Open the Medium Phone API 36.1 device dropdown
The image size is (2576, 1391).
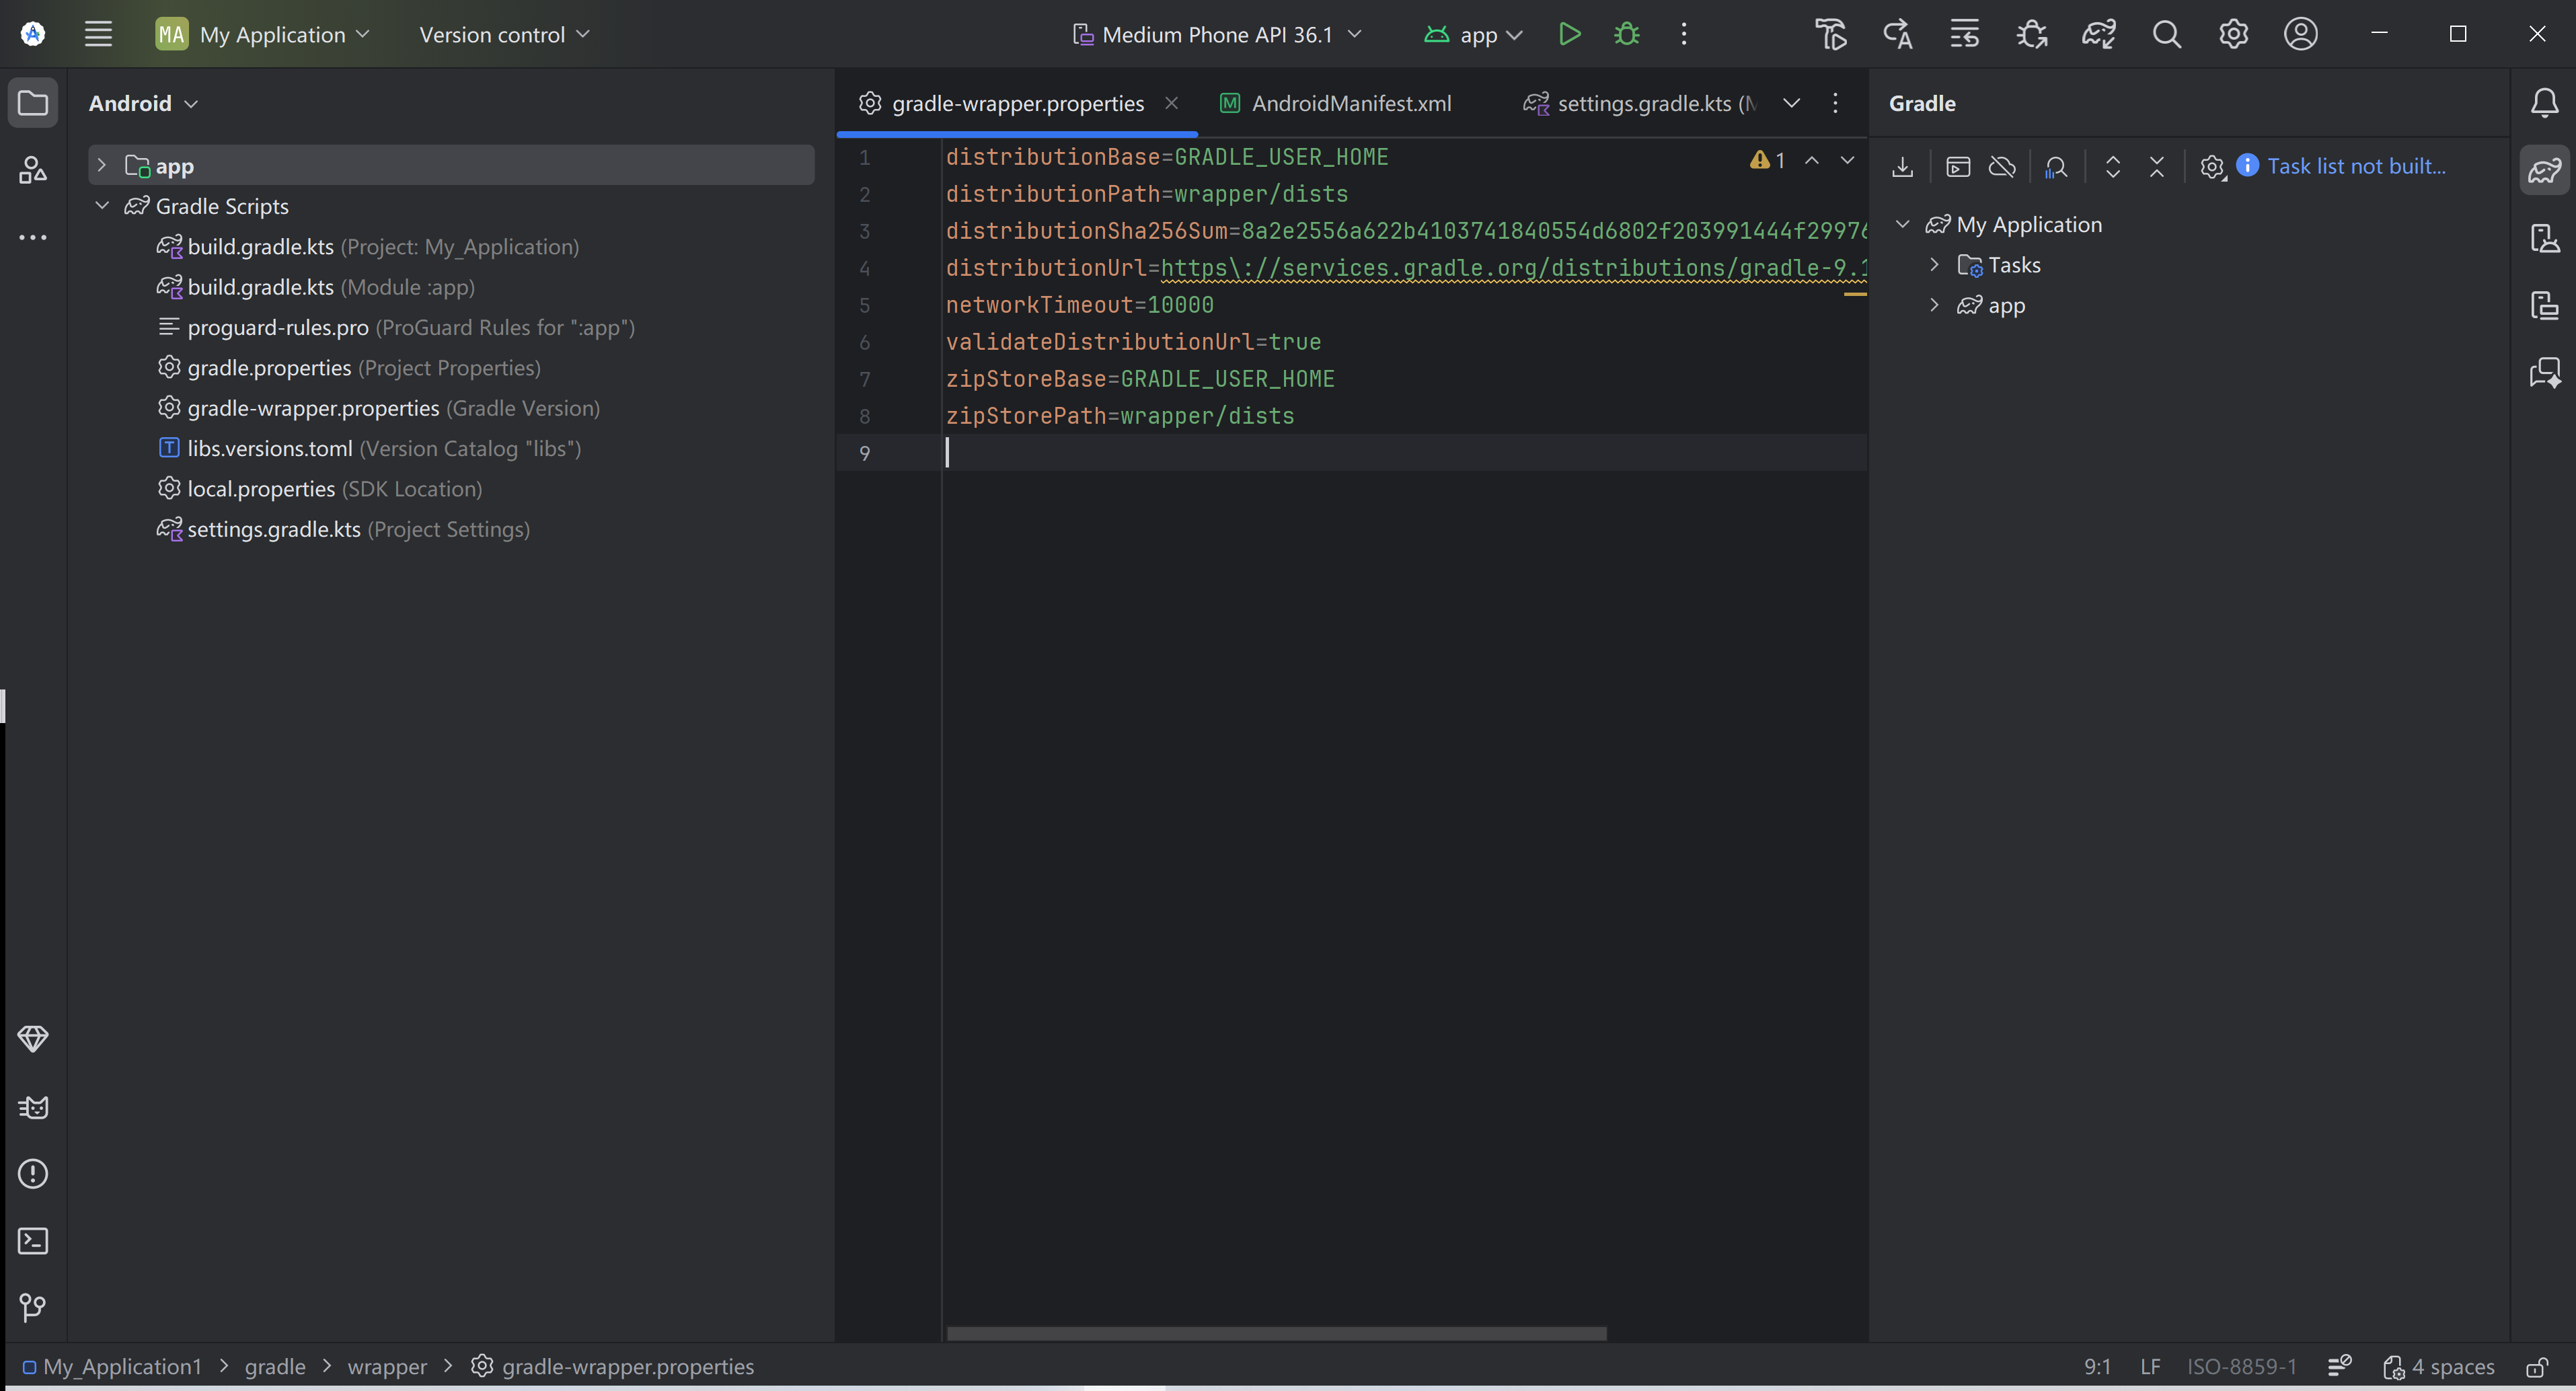[1217, 34]
